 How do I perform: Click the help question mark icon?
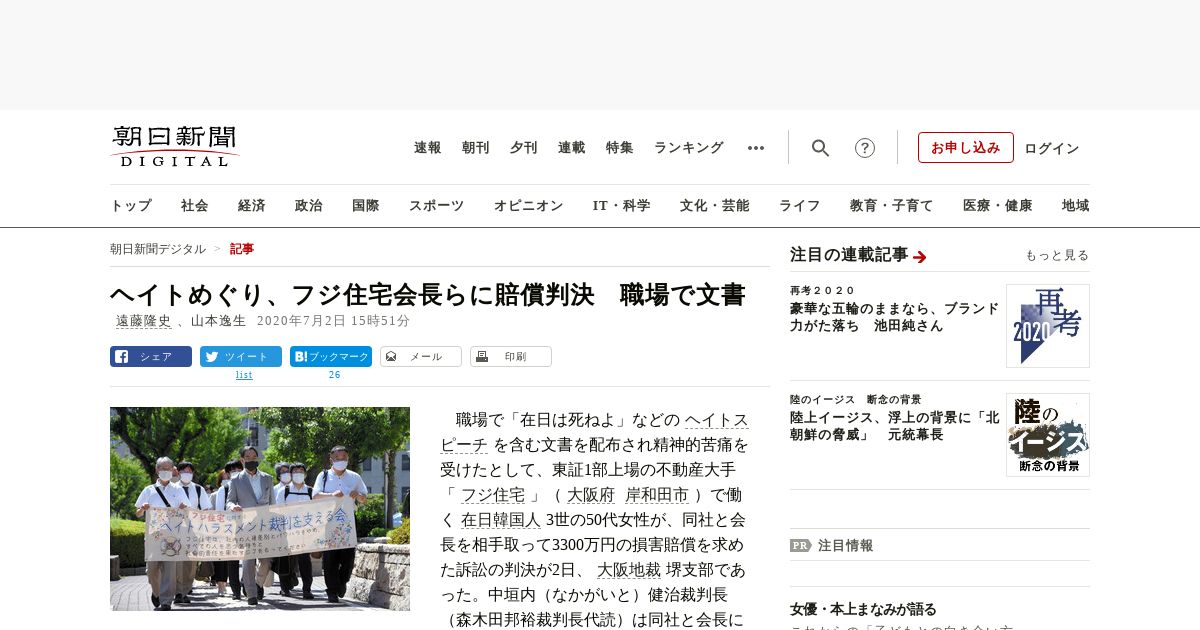(x=865, y=148)
